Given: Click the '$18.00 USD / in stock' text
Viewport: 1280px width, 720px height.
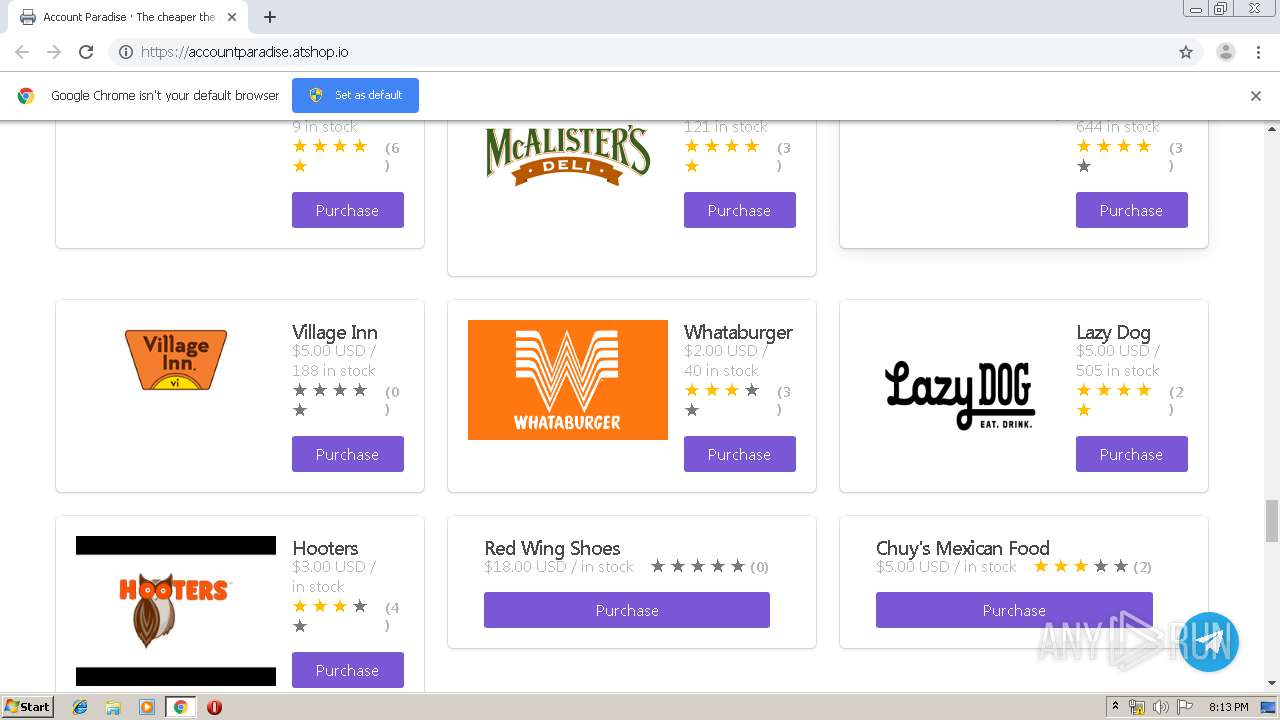Looking at the screenshot, I should pyautogui.click(x=559, y=567).
